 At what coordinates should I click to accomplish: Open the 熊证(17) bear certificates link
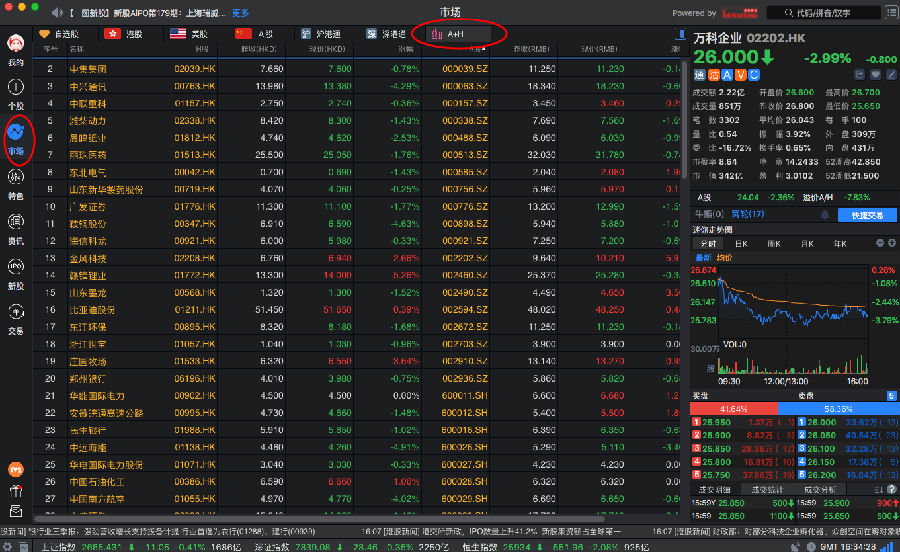748,214
